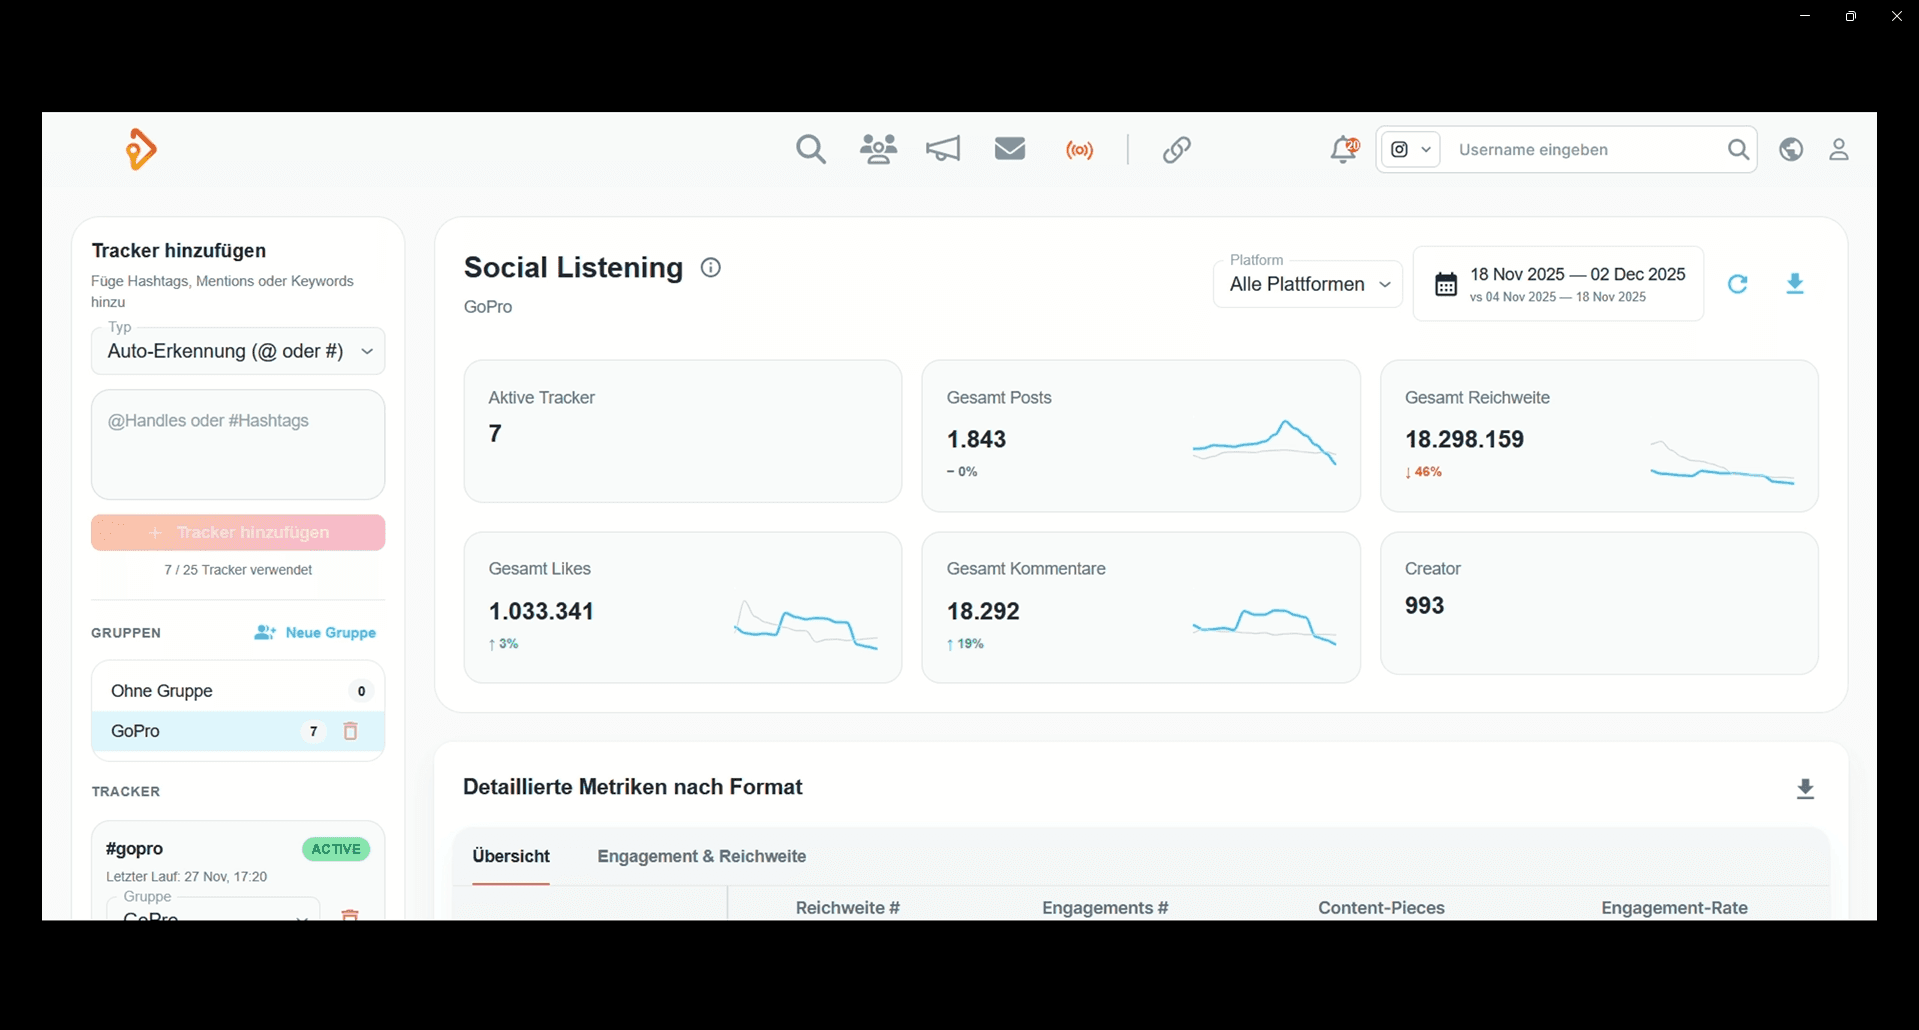Expand the Alle Plattformen platform dropdown
The image size is (1919, 1030).
point(1308,284)
